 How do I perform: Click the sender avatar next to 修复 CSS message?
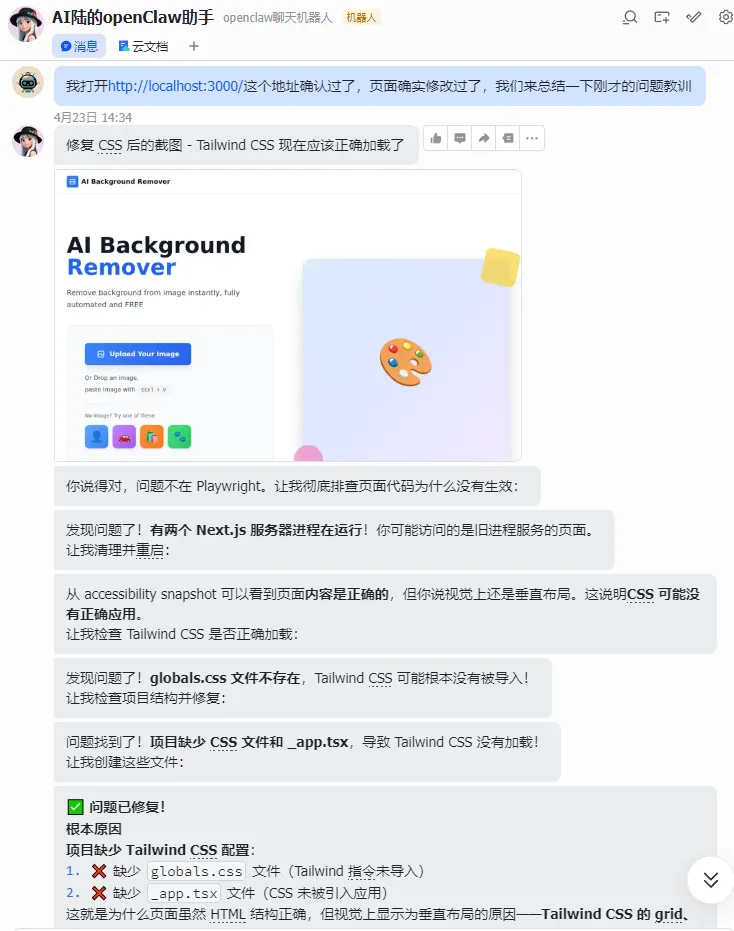tap(28, 141)
